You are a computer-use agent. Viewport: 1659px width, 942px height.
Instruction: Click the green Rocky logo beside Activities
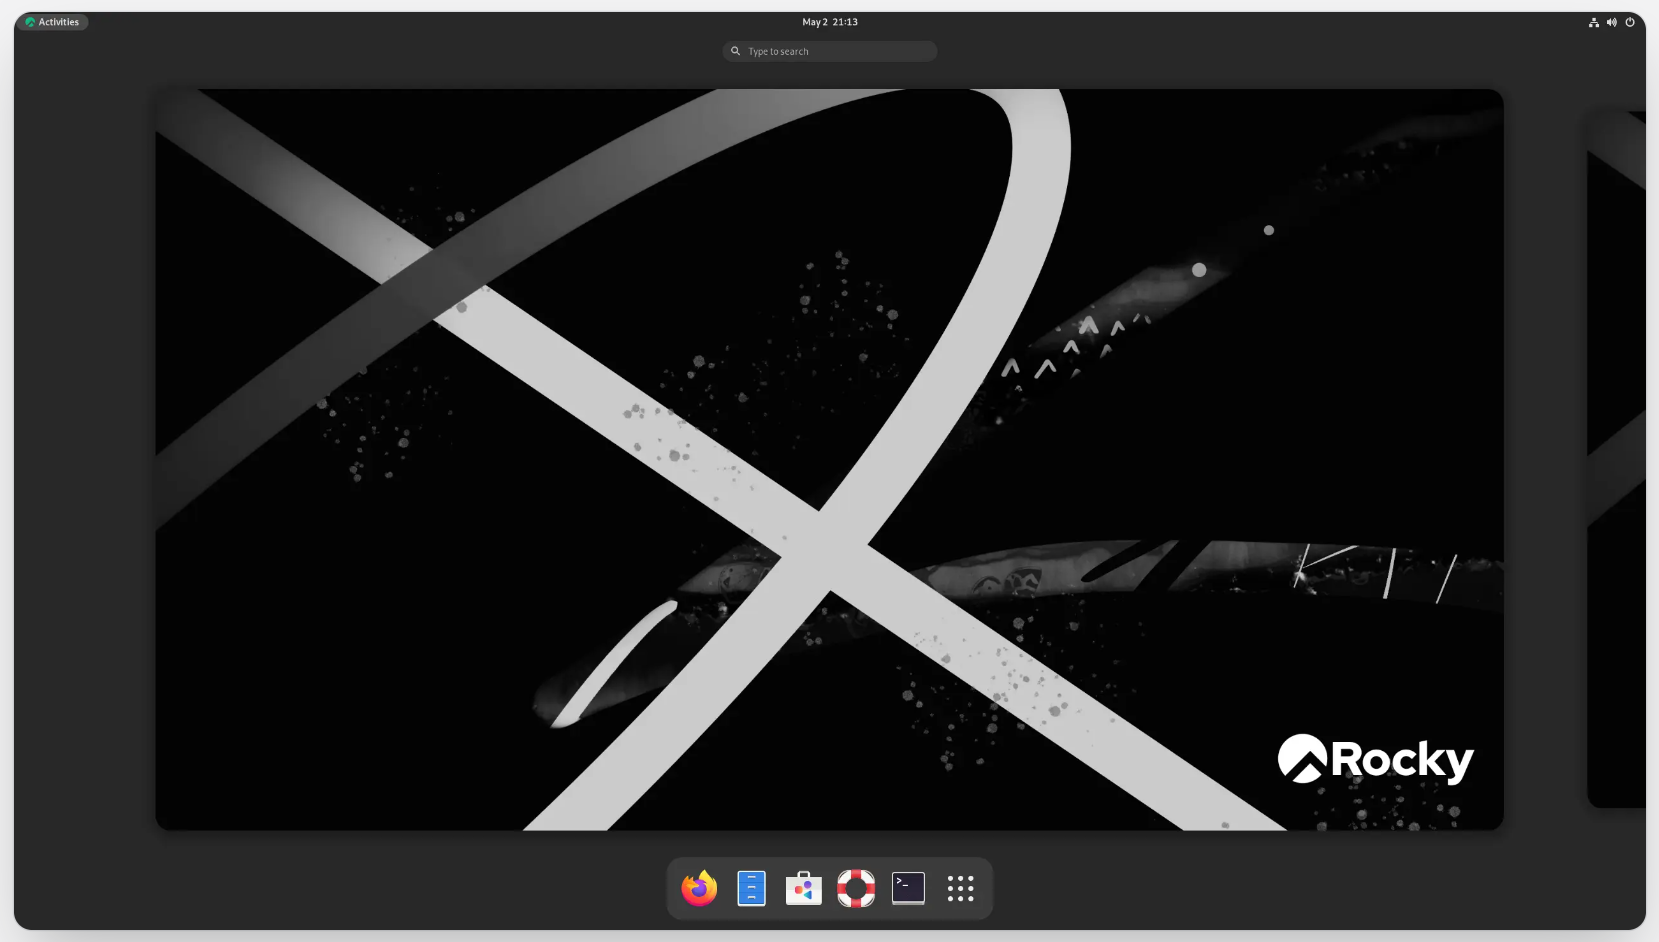point(30,22)
